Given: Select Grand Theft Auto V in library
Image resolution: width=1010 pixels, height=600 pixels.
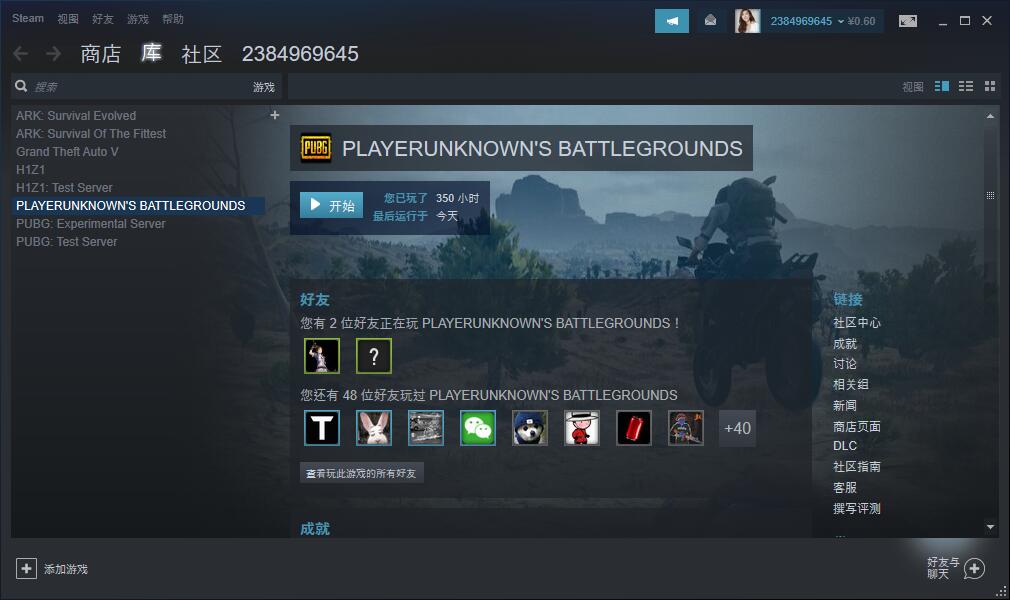Looking at the screenshot, I should (67, 152).
